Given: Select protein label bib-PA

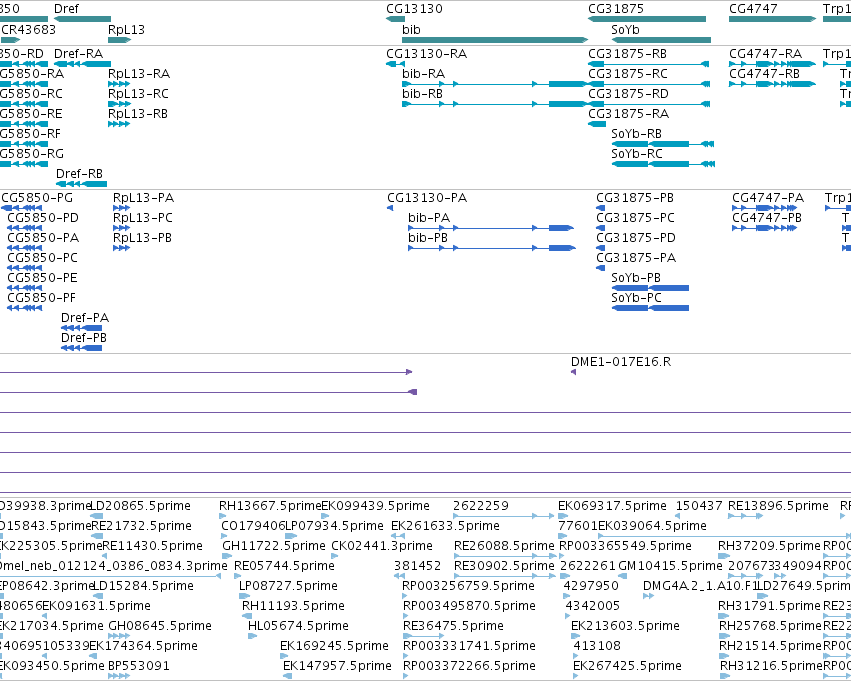Looking at the screenshot, I should pos(429,218).
